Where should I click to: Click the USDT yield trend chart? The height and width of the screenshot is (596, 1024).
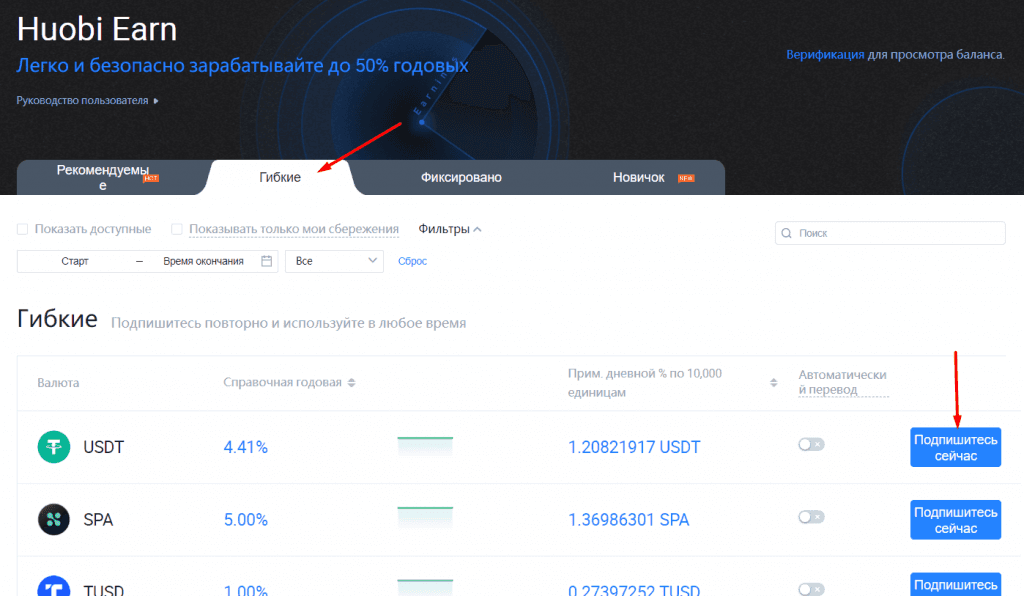(425, 447)
